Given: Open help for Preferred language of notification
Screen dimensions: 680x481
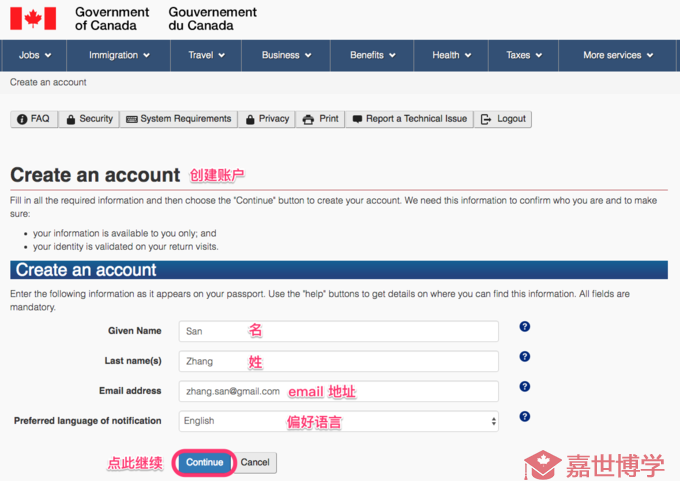Looking at the screenshot, I should [524, 417].
